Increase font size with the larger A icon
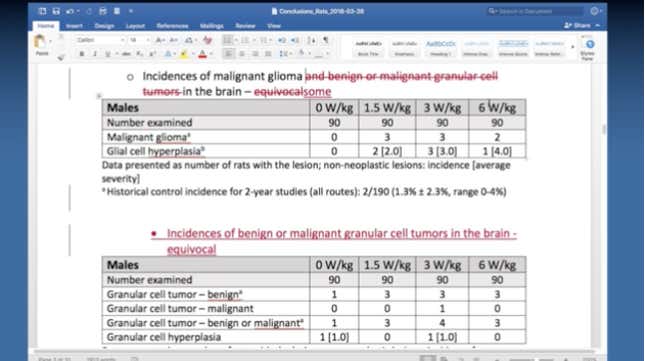Screen dimensions: 645x361 click(x=159, y=40)
